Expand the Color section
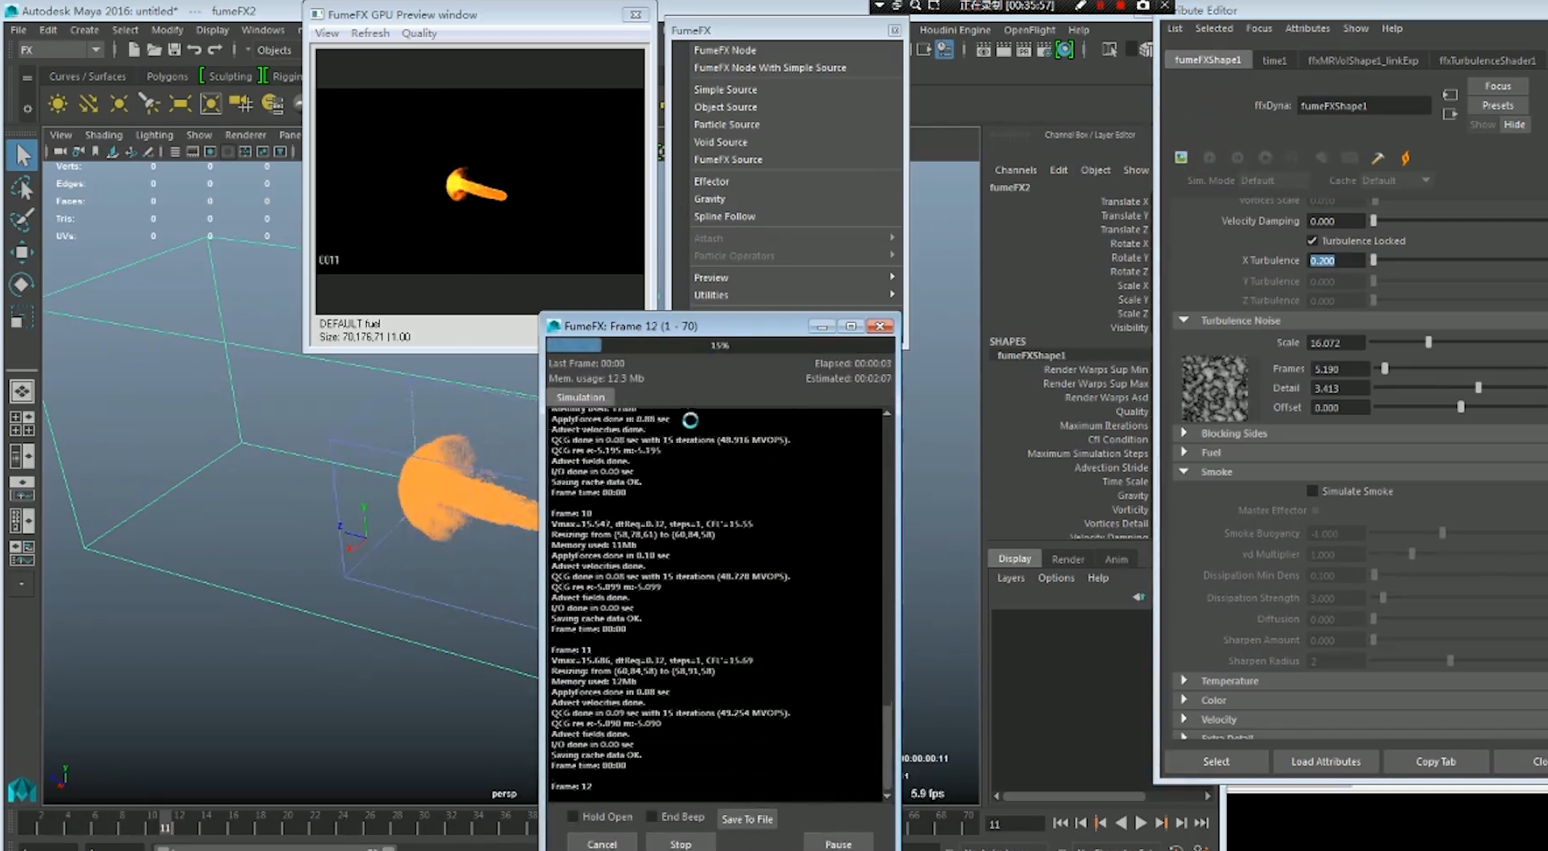This screenshot has height=851, width=1548. (x=1184, y=700)
